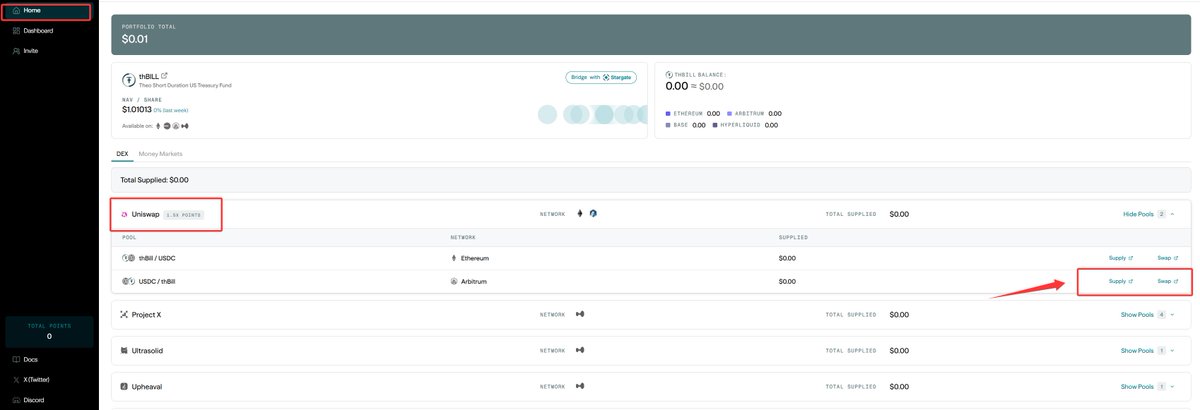
Task: Open the Invite sidebar item
Action: [x=31, y=50]
